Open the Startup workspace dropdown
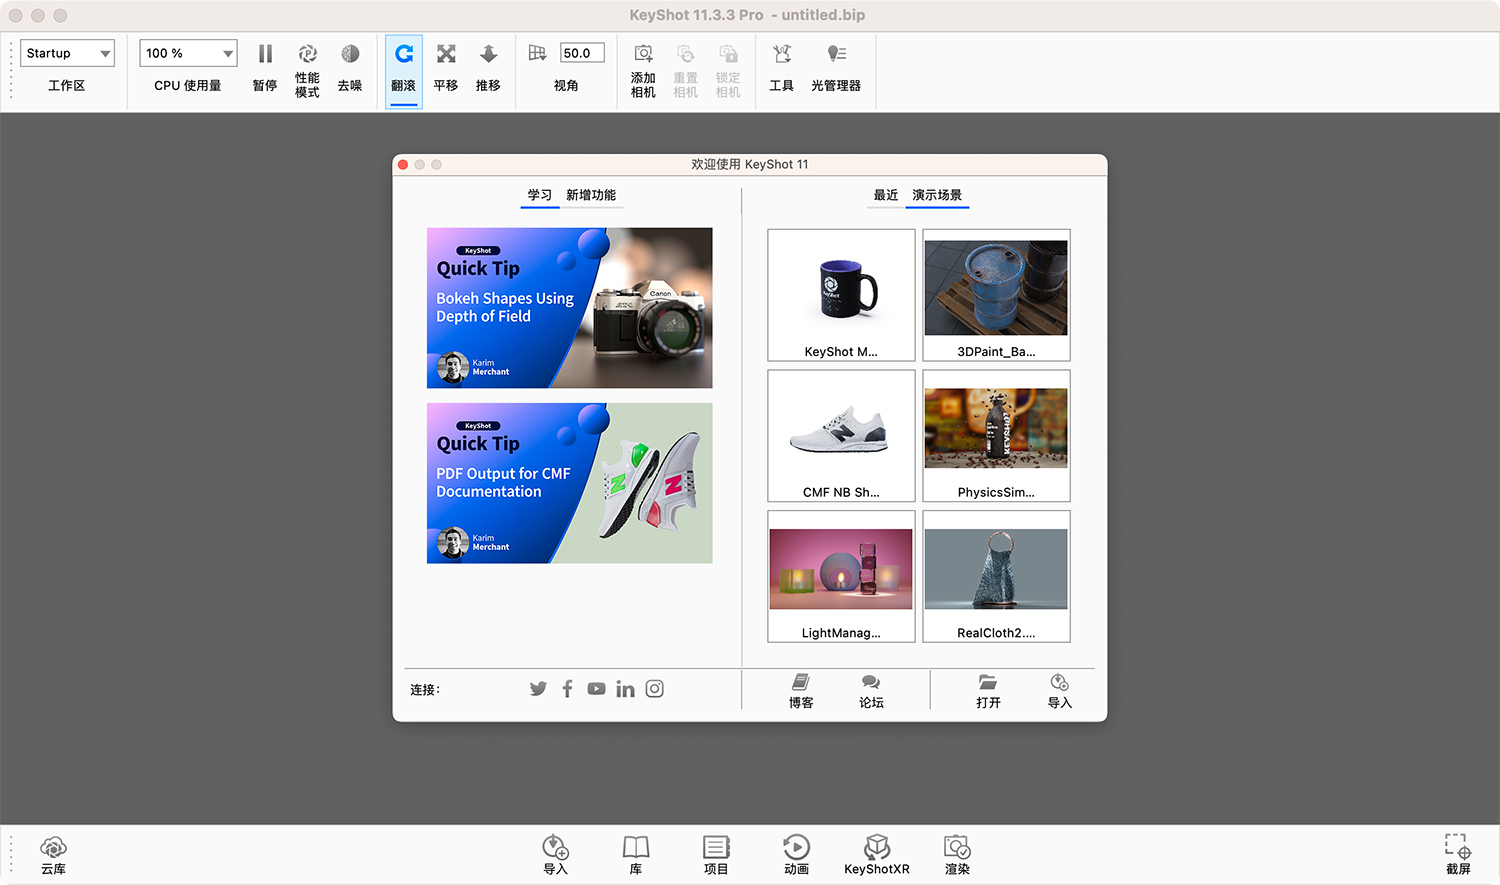 [x=67, y=52]
